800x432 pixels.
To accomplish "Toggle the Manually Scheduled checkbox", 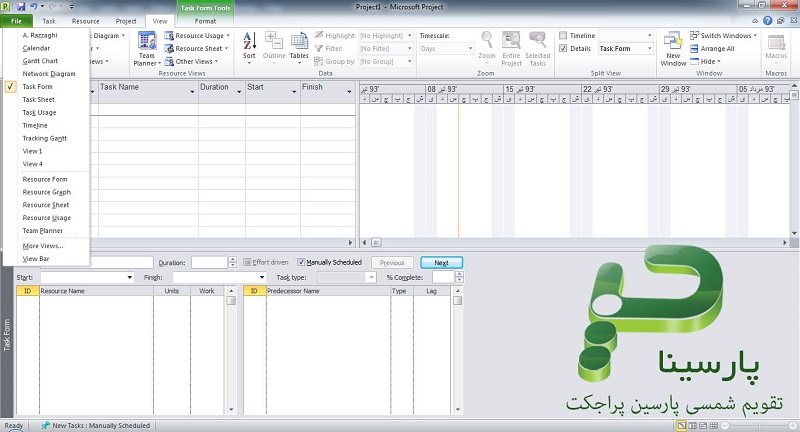I will pos(301,262).
